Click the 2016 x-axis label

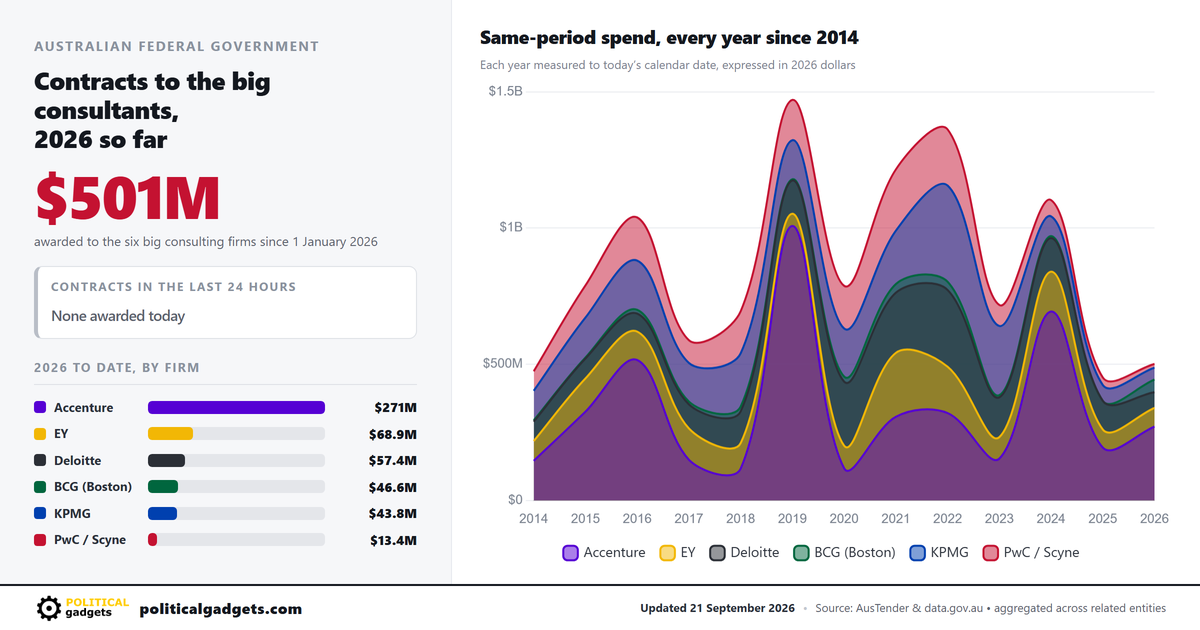coord(637,519)
